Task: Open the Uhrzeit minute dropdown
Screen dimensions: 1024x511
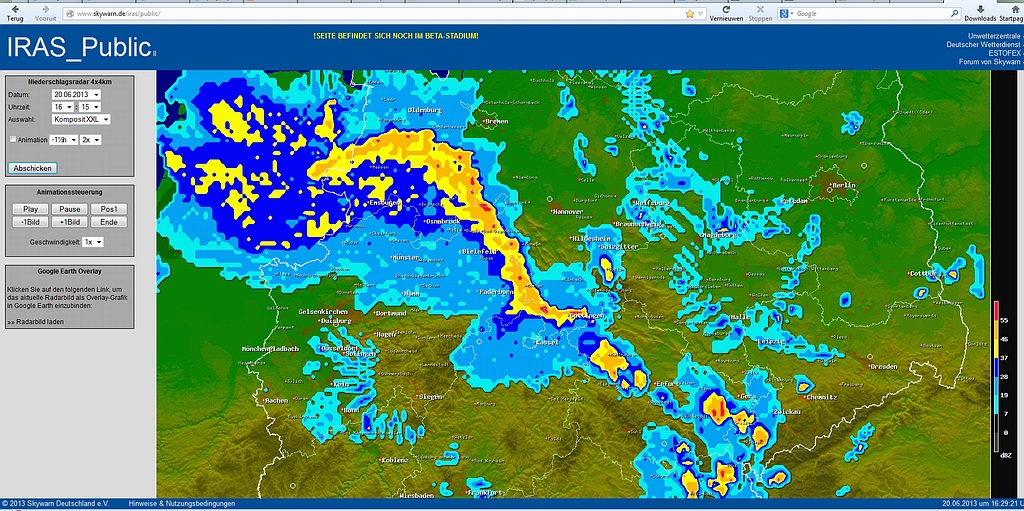Action: [x=91, y=107]
